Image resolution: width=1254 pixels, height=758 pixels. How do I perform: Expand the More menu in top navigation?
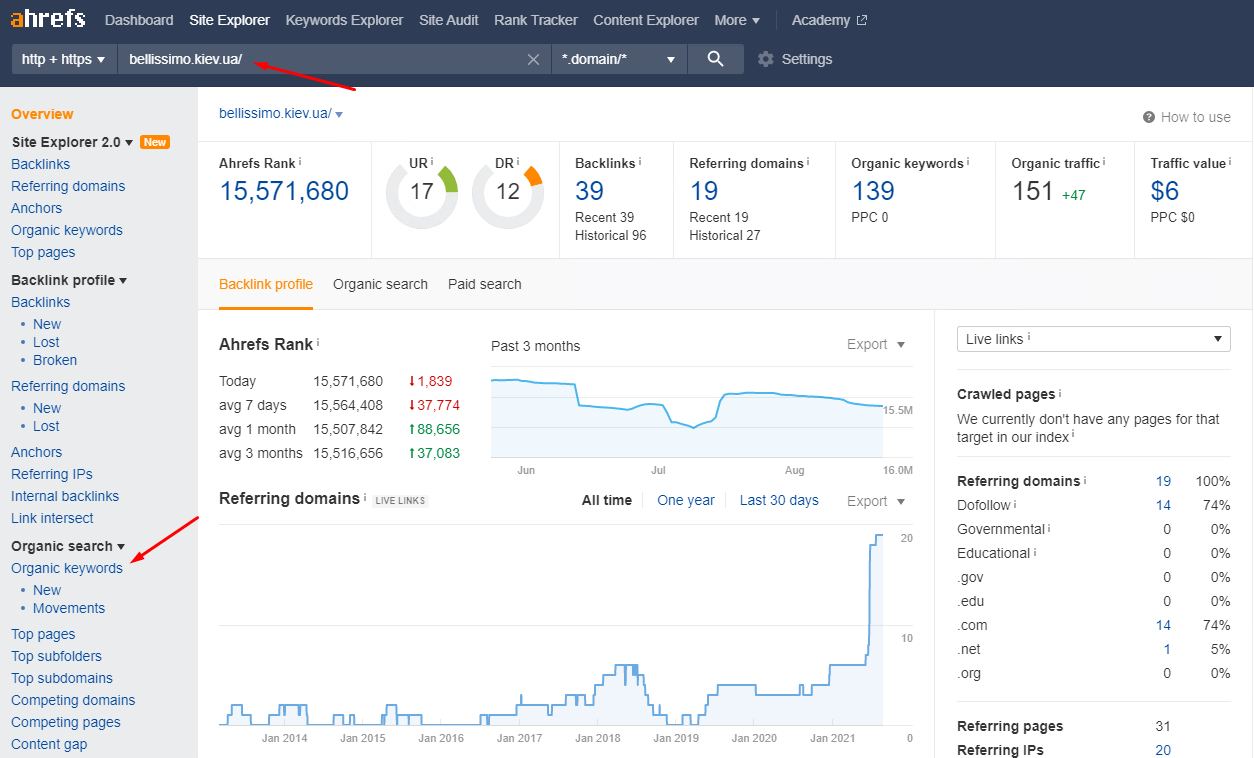pos(737,20)
